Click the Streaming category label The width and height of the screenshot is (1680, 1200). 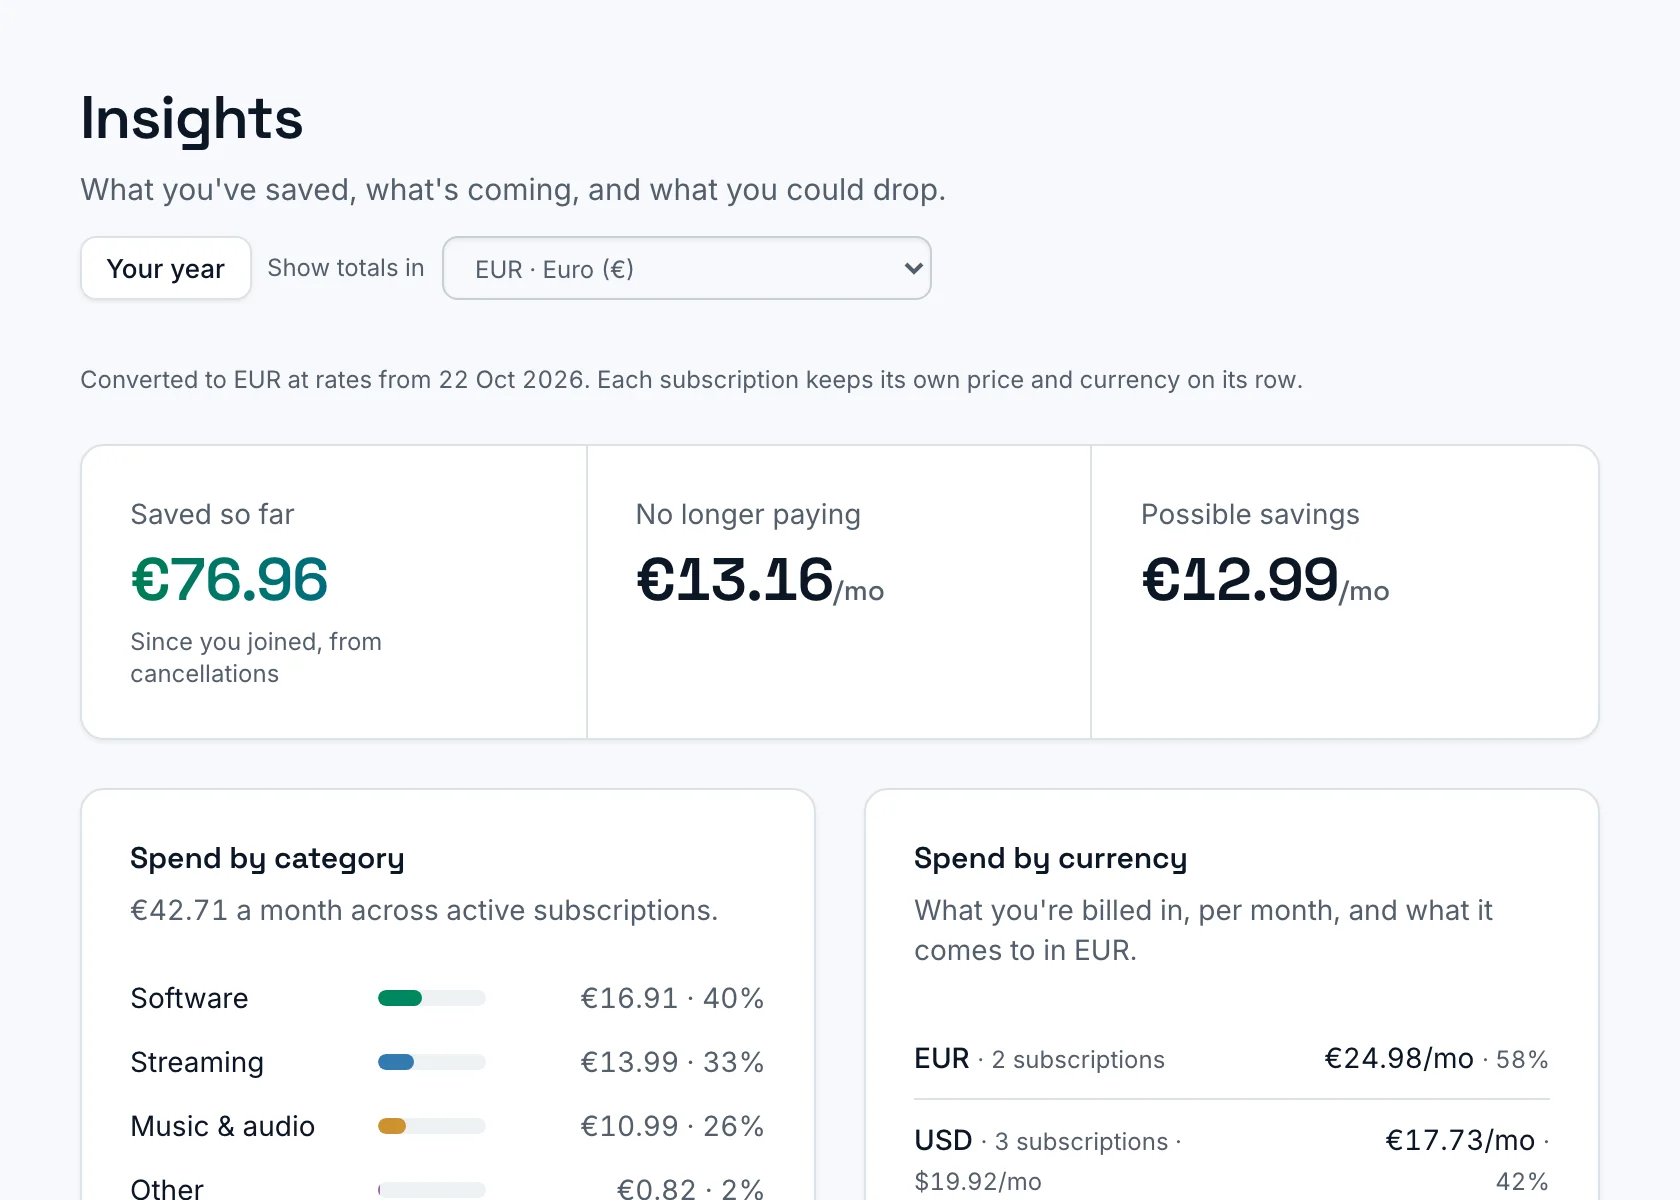coord(197,1062)
